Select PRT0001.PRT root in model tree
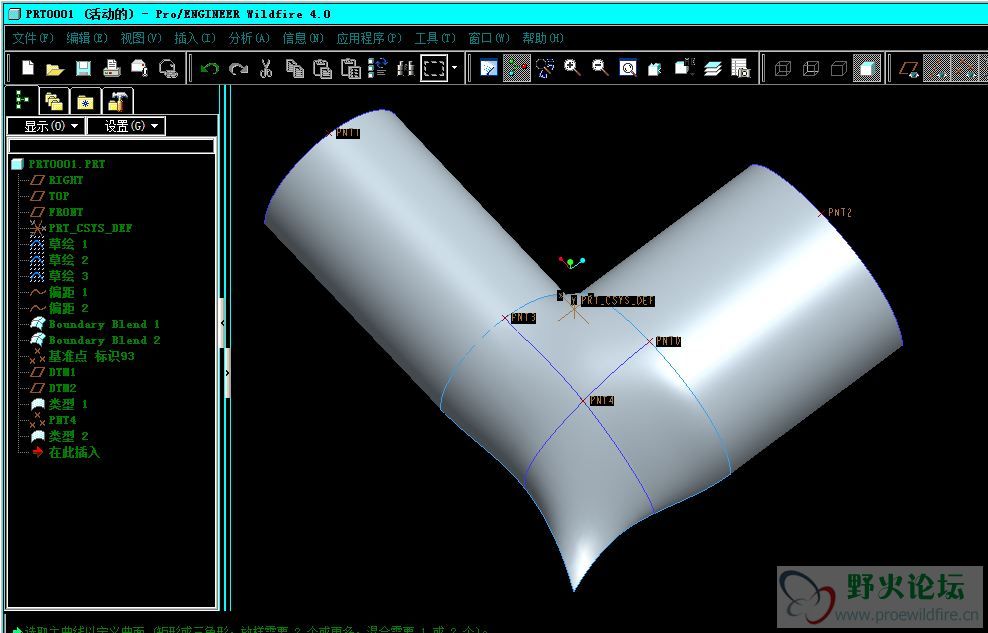Image resolution: width=988 pixels, height=633 pixels. point(66,164)
